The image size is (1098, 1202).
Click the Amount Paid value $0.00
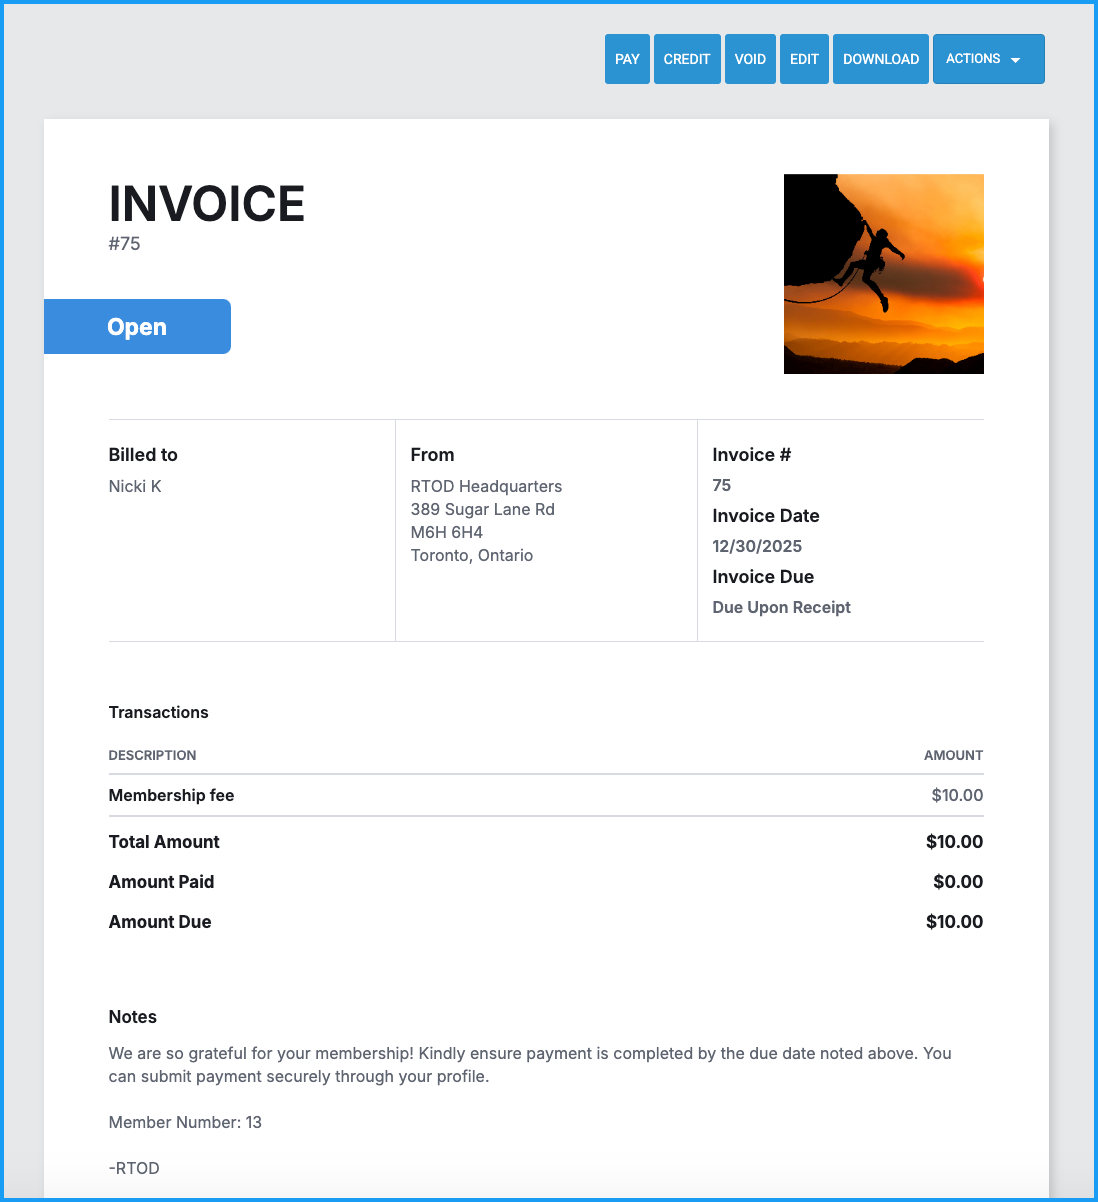(957, 882)
